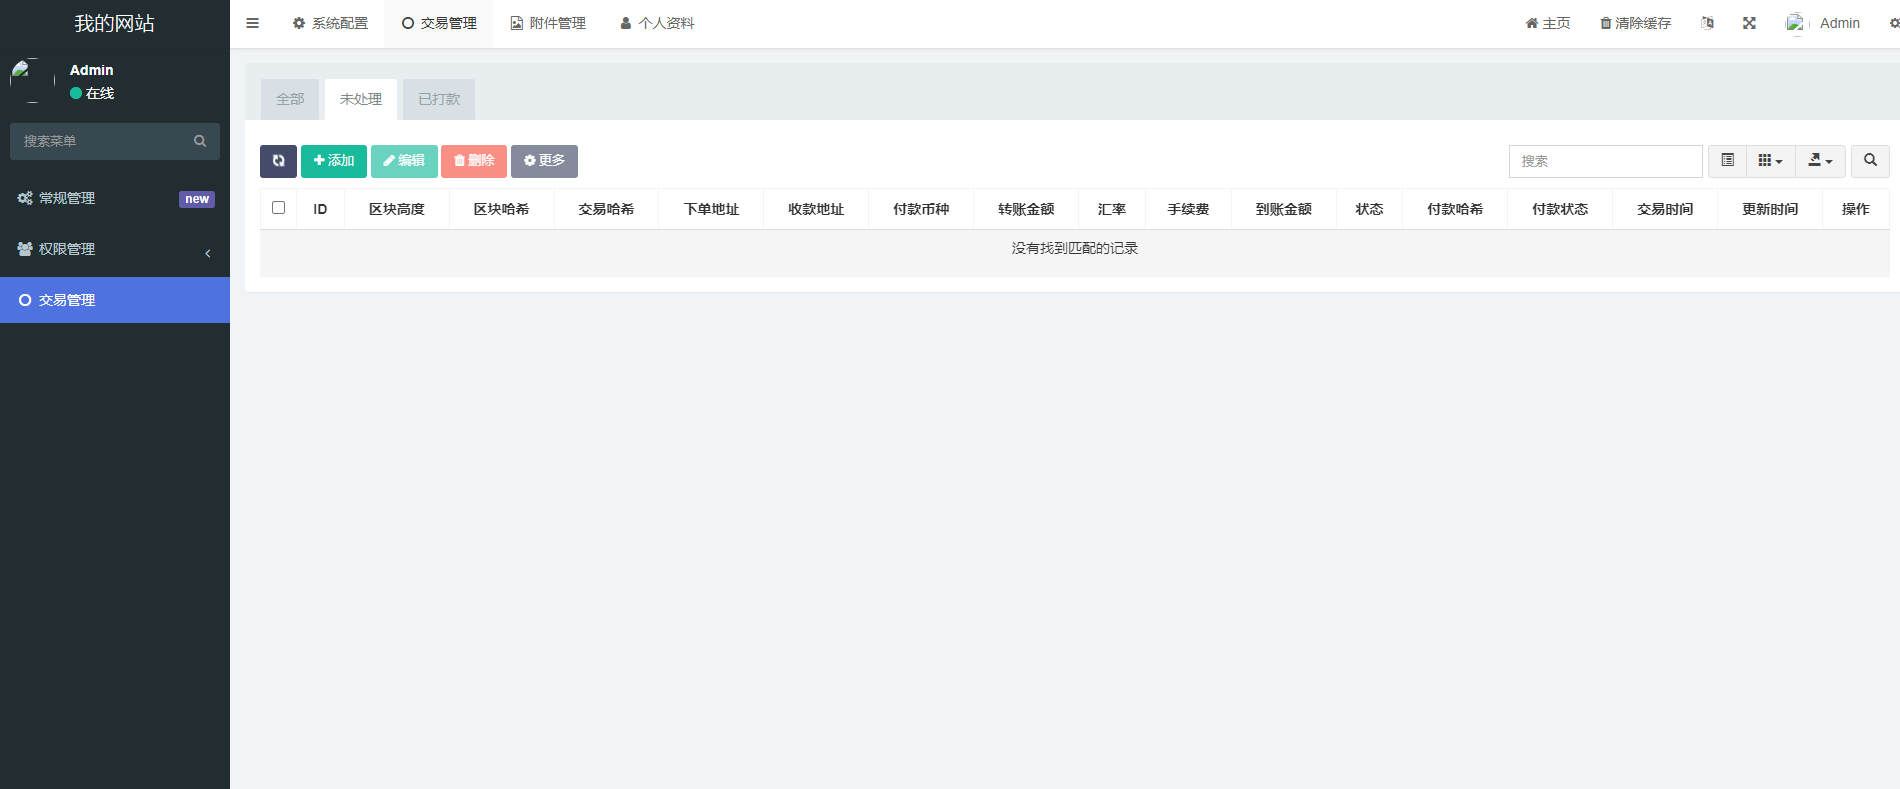Click the 区块高度 column header
The image size is (1900, 789).
(397, 209)
